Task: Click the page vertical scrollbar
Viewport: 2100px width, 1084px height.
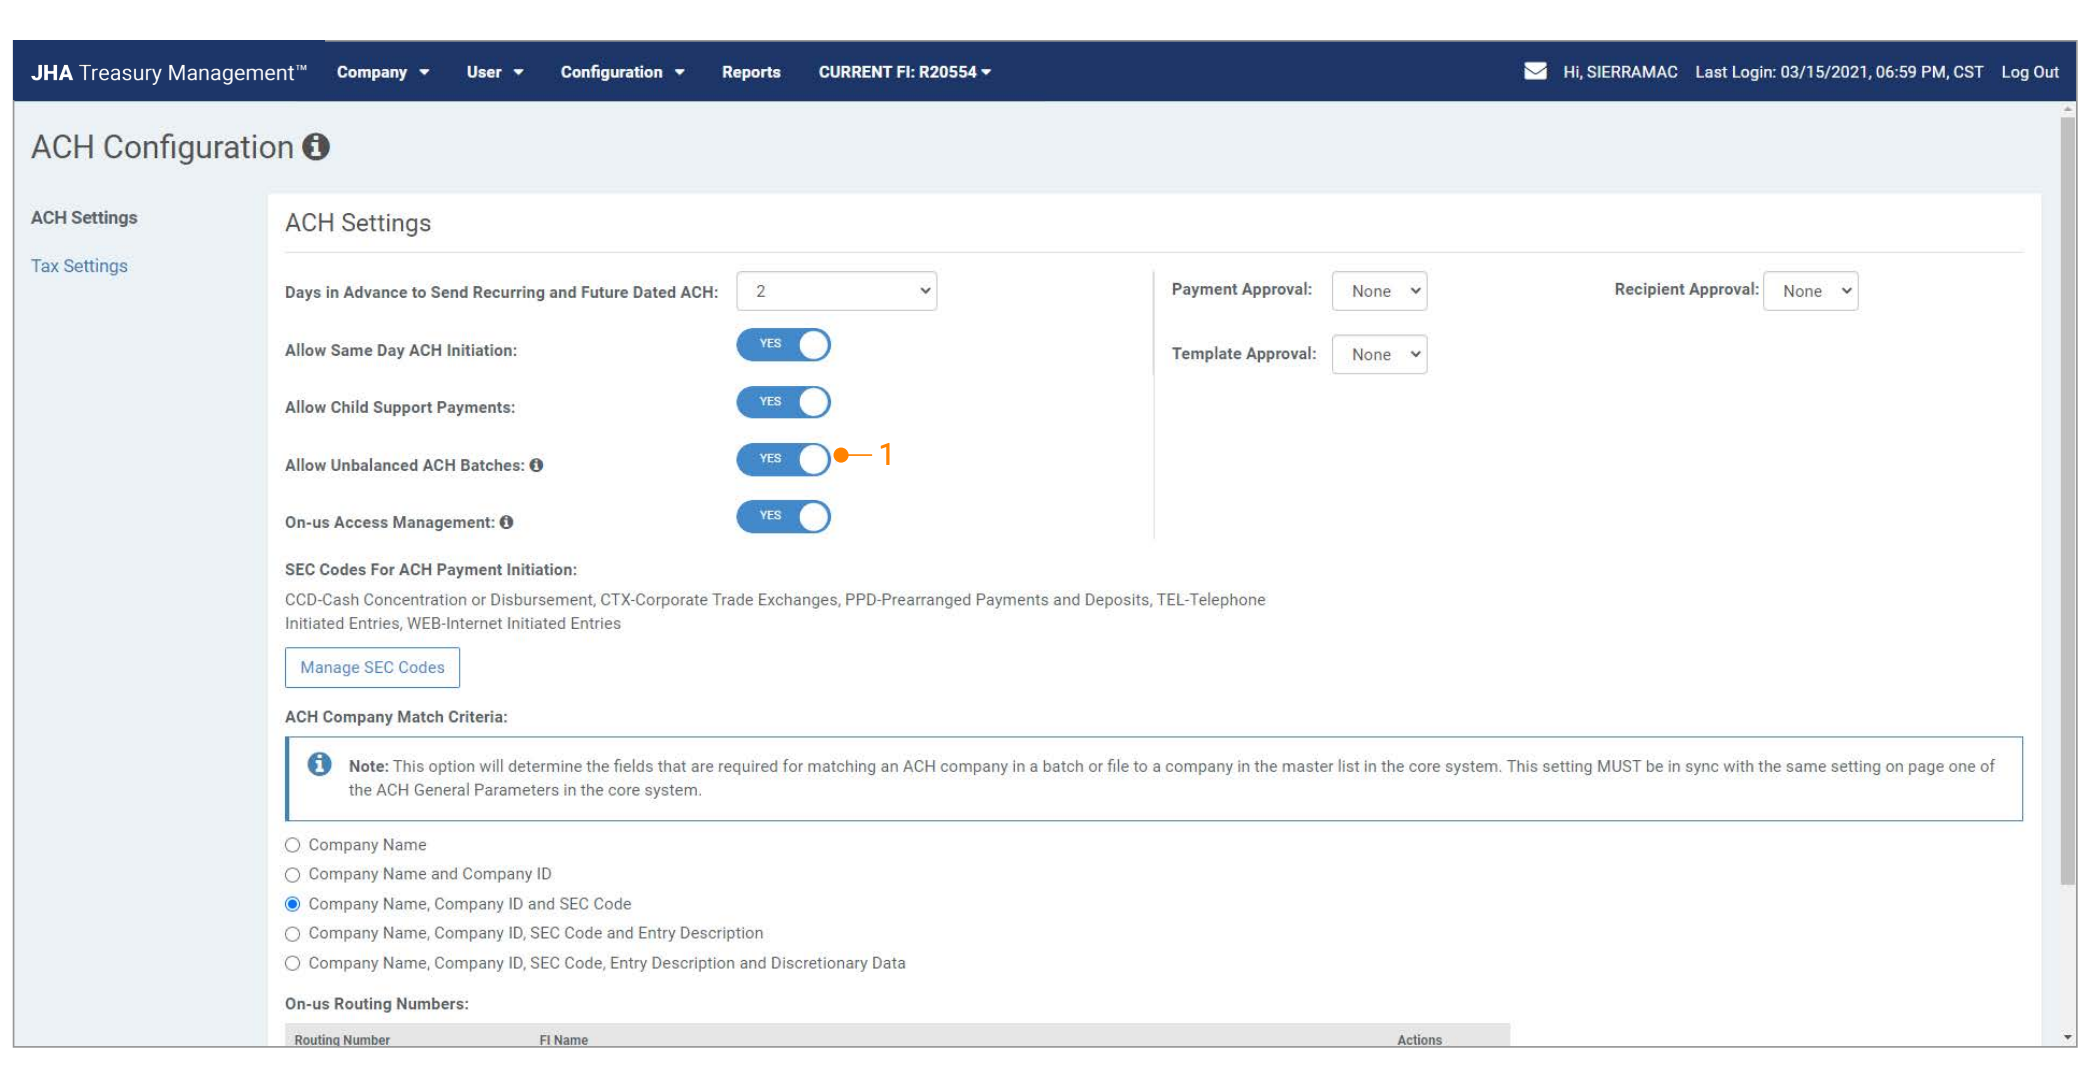Action: click(2067, 500)
